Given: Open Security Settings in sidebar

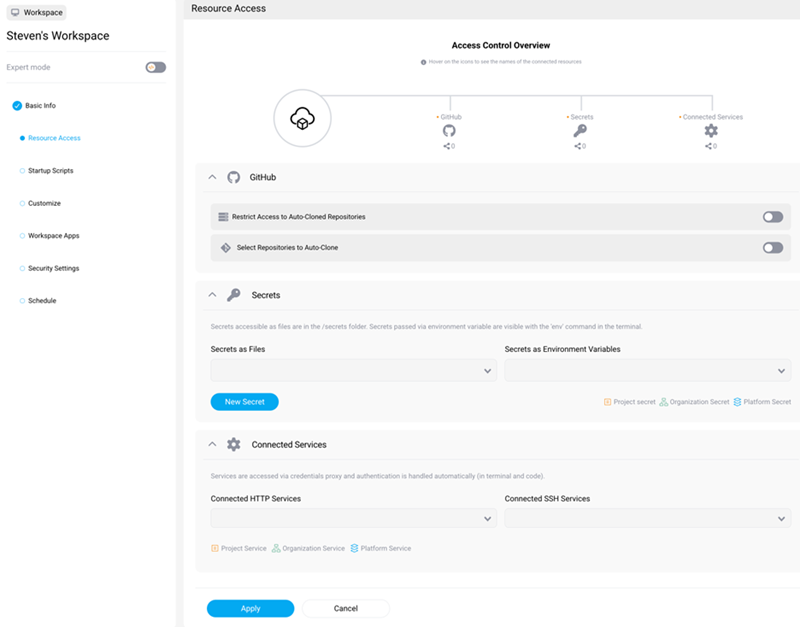Looking at the screenshot, I should pos(53,268).
